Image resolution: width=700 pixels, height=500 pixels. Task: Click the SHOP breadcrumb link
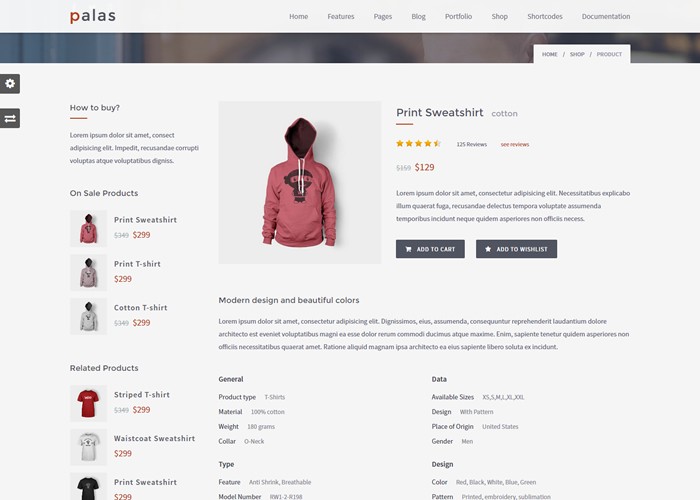[x=577, y=54]
